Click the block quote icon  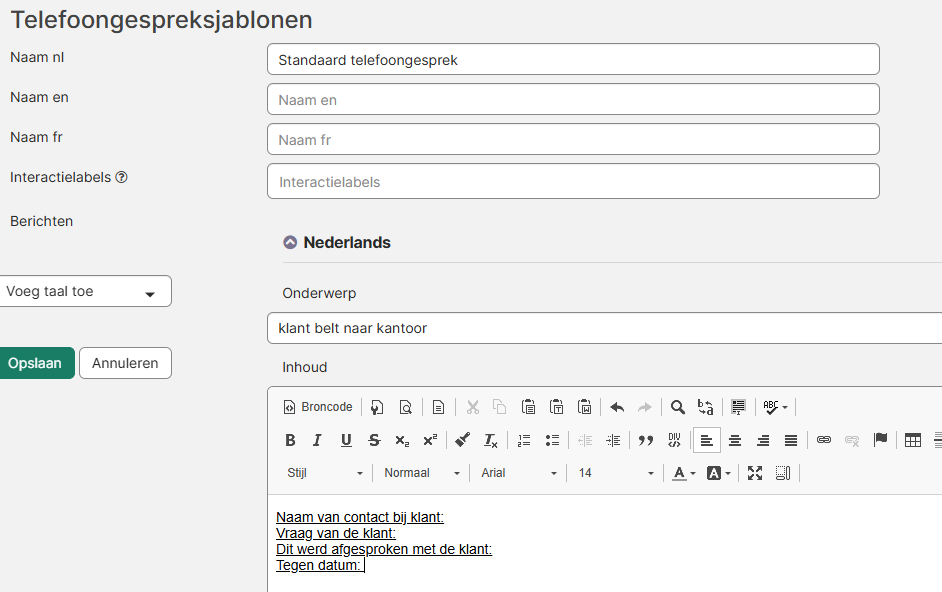point(646,440)
